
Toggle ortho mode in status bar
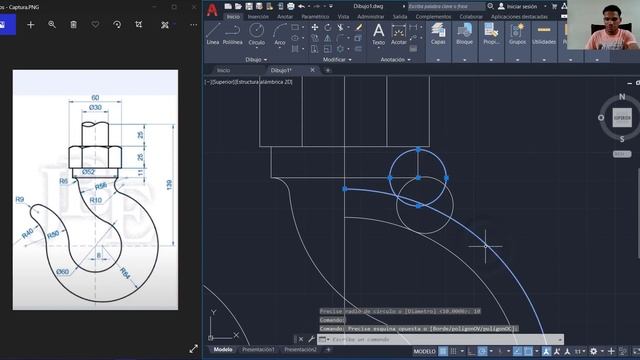click(471, 351)
